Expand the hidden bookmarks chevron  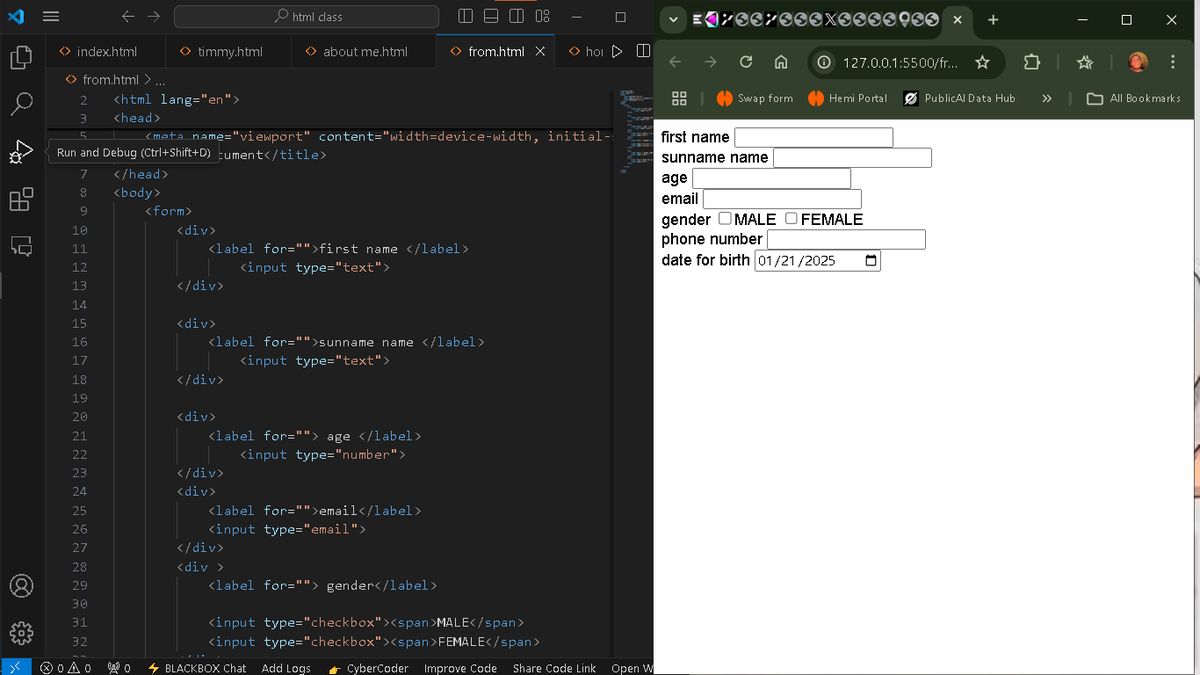[x=1047, y=98]
